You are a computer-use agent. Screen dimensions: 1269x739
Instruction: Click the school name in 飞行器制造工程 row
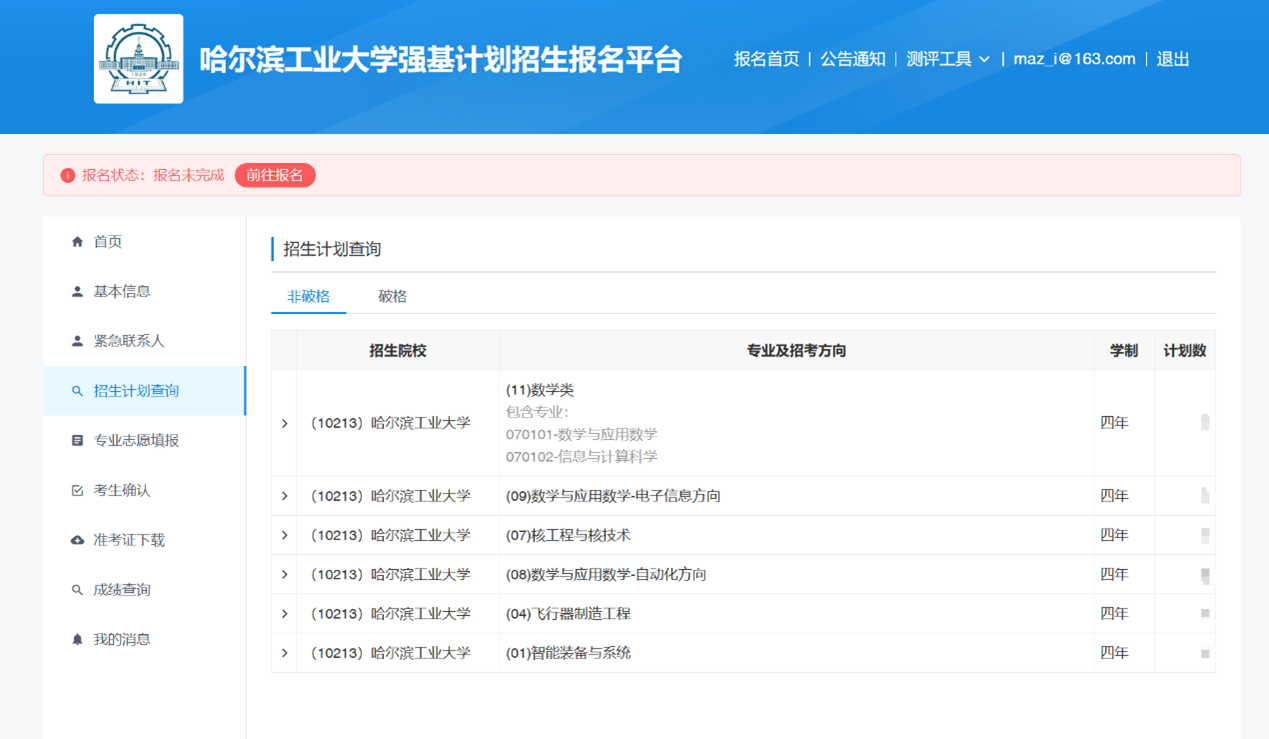click(x=390, y=613)
